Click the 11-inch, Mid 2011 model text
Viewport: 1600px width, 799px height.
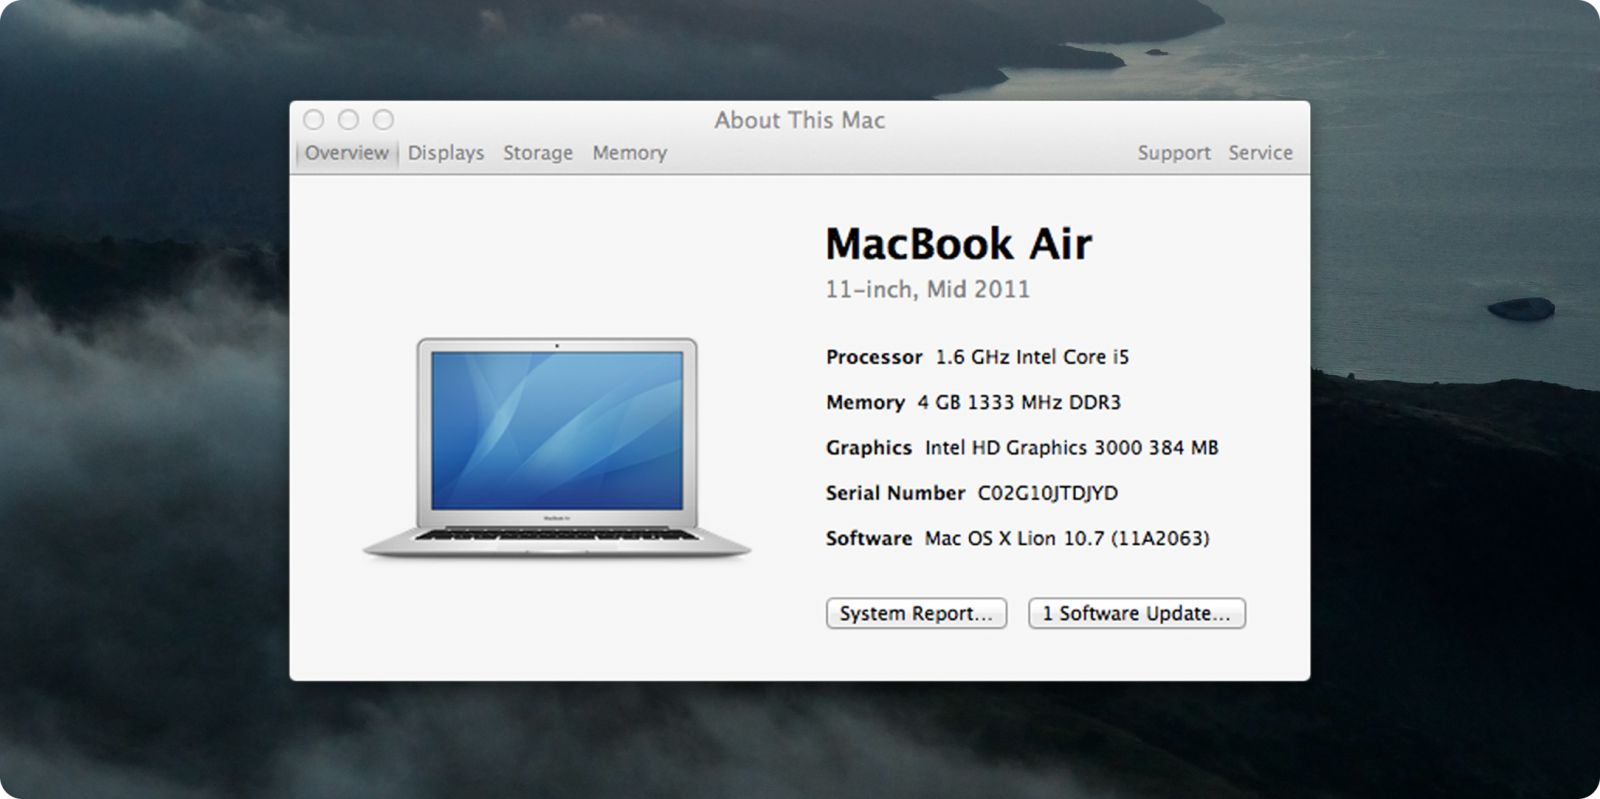pos(927,289)
